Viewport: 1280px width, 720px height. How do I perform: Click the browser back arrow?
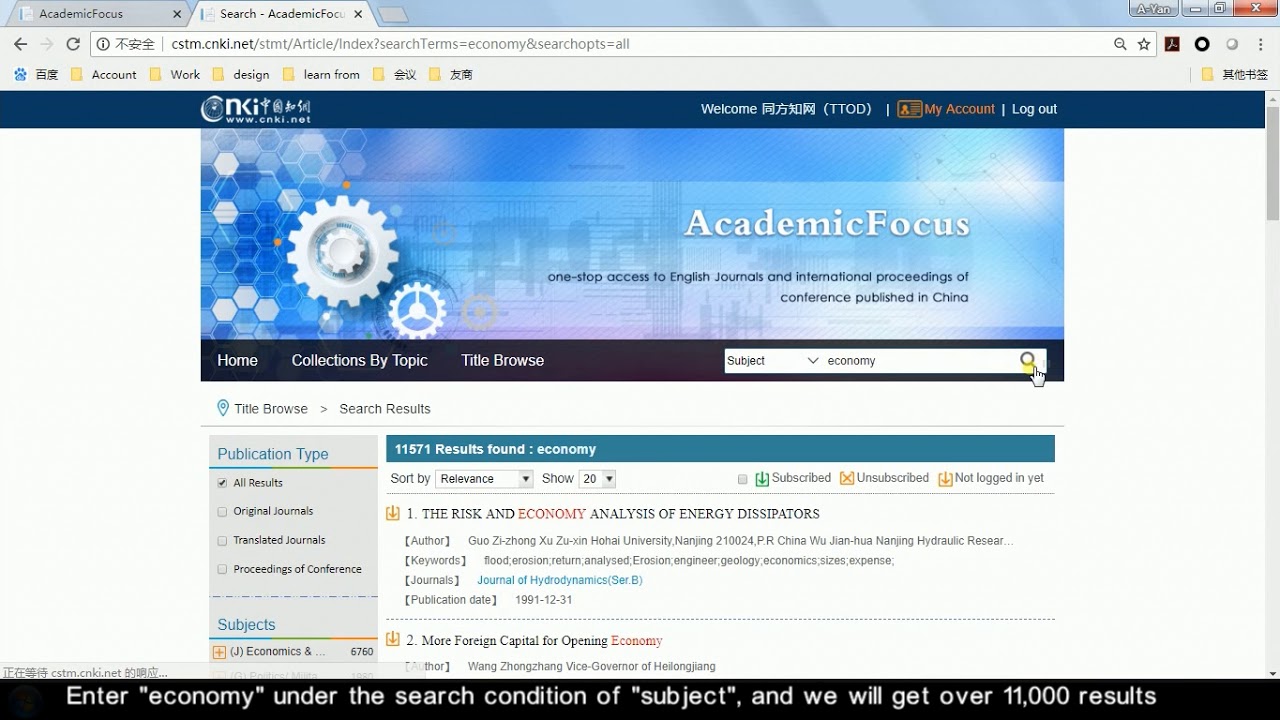coord(20,44)
